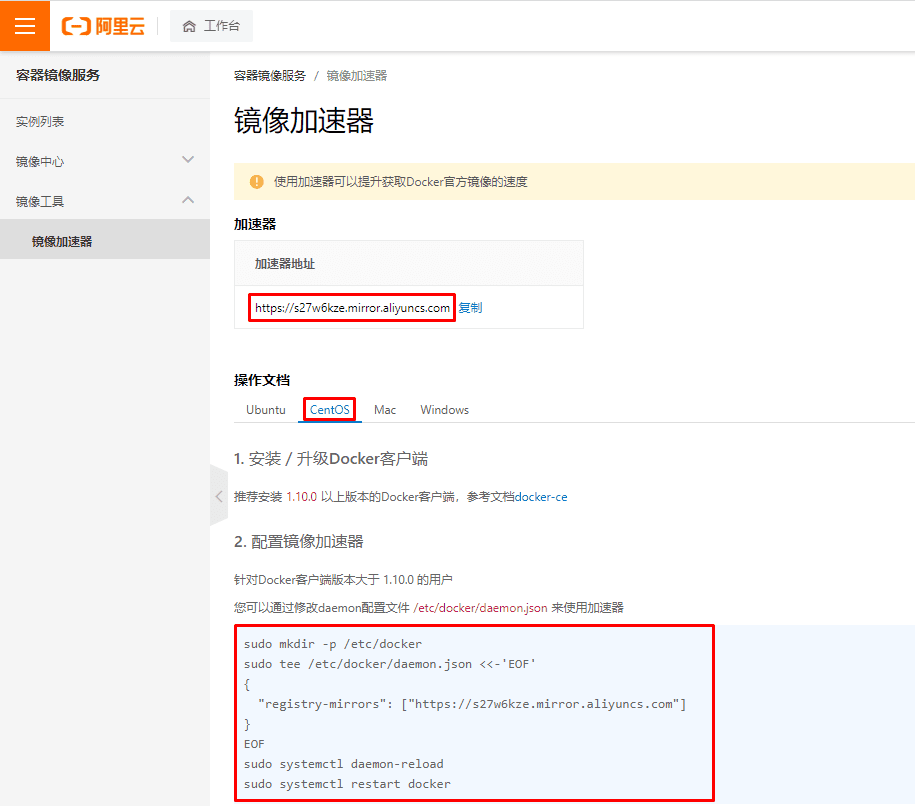
Task: Collapse the 镜像工具 menu chevron
Action: (188, 200)
